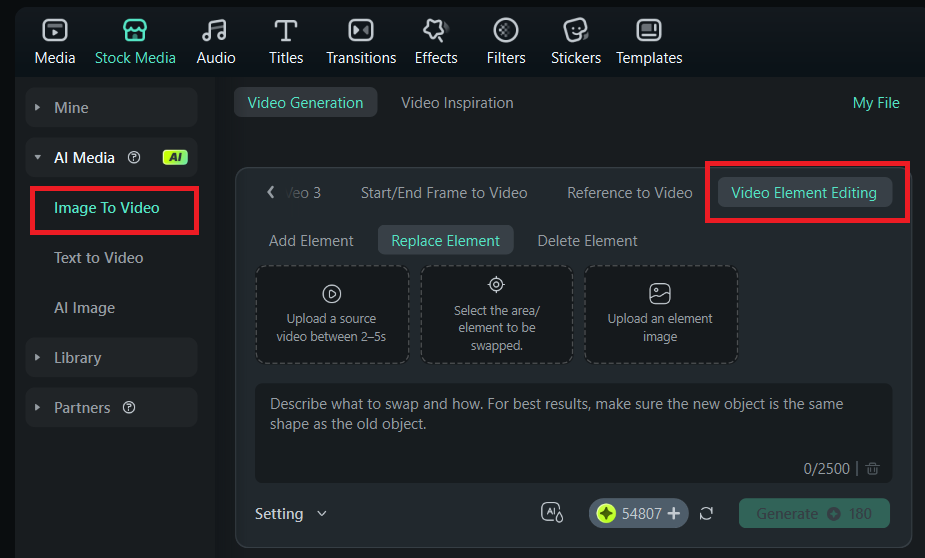
Task: Select the Video Element Editing tab
Action: click(x=805, y=193)
